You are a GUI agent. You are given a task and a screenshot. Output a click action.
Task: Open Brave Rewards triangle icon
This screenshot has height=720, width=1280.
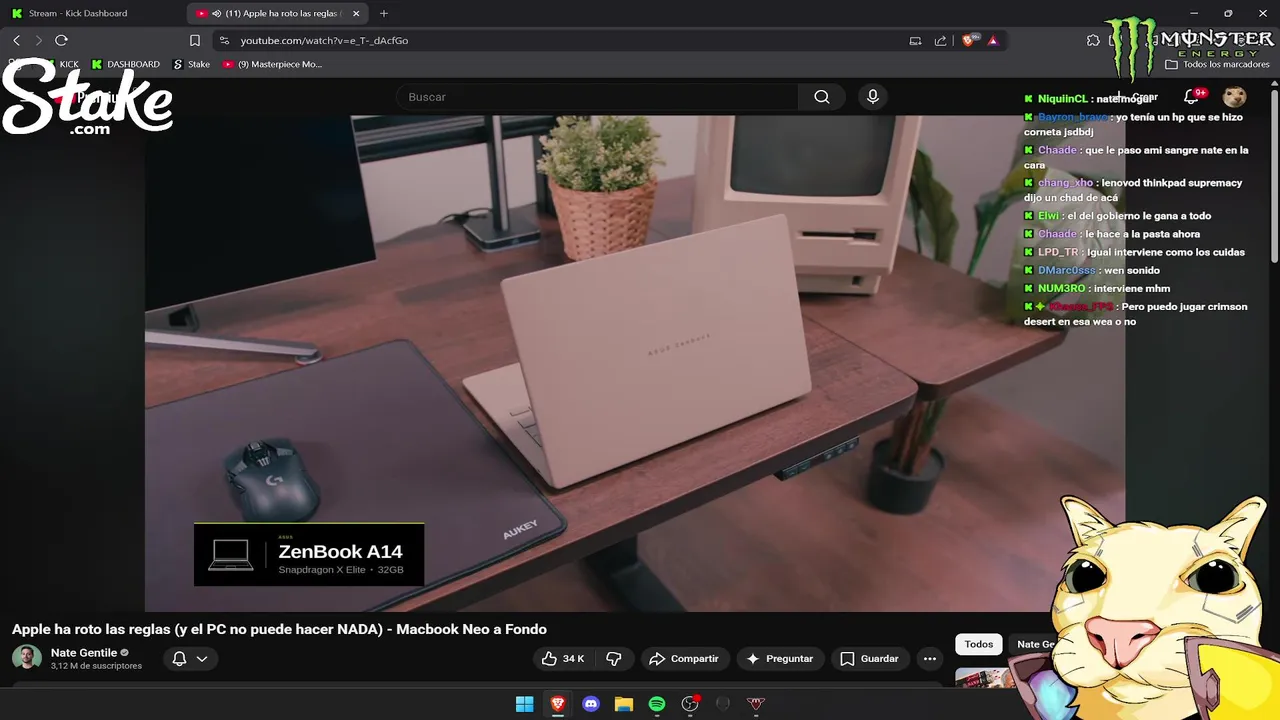[x=993, y=40]
